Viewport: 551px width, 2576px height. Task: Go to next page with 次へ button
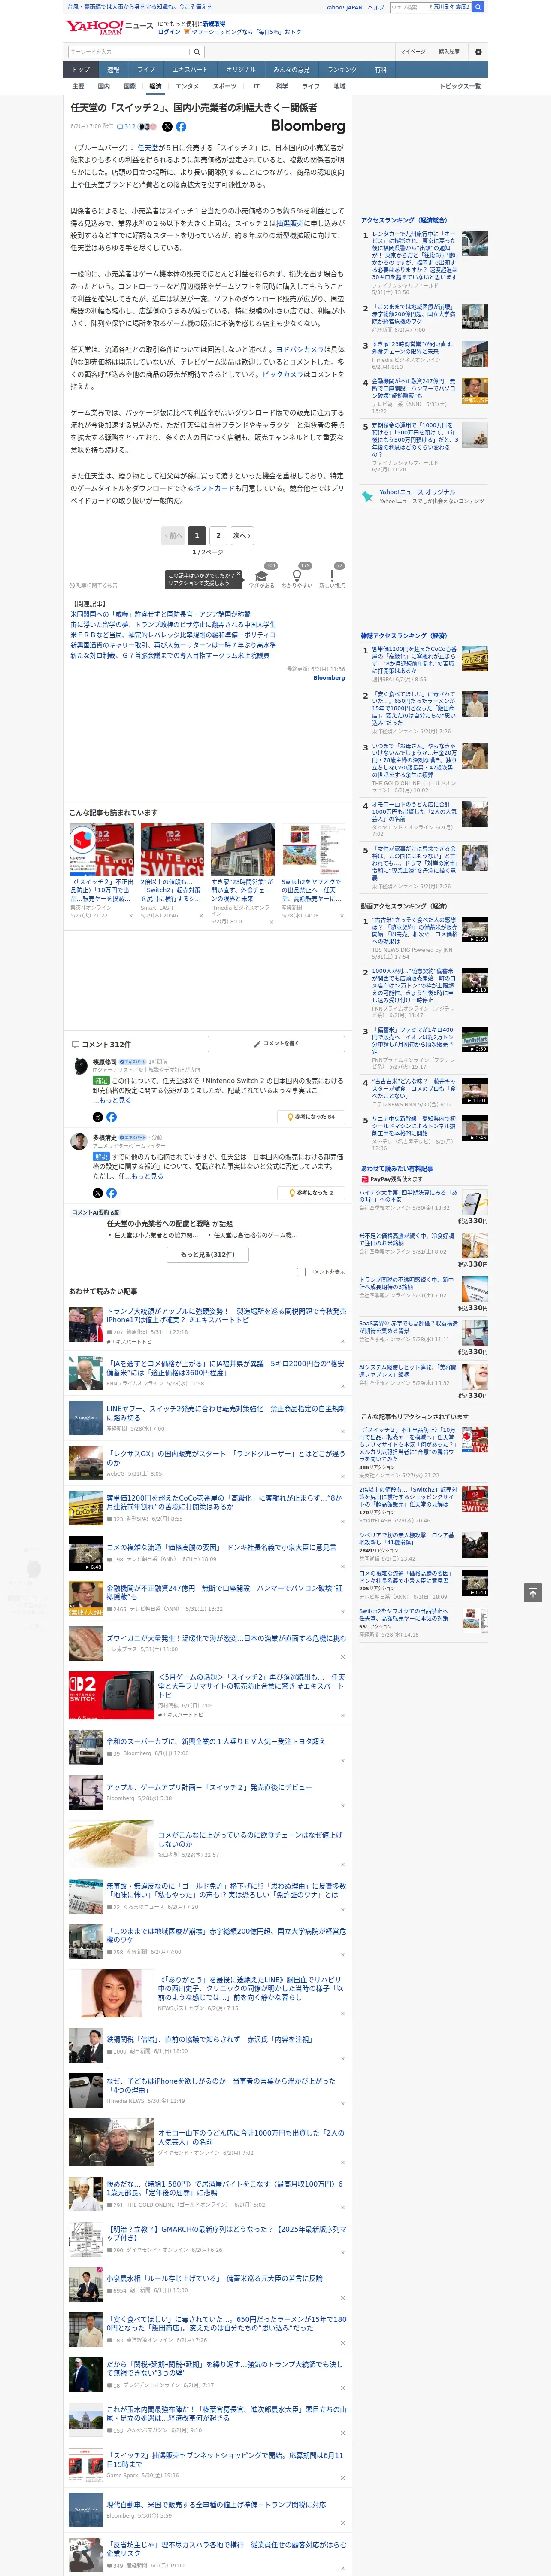pos(242,536)
